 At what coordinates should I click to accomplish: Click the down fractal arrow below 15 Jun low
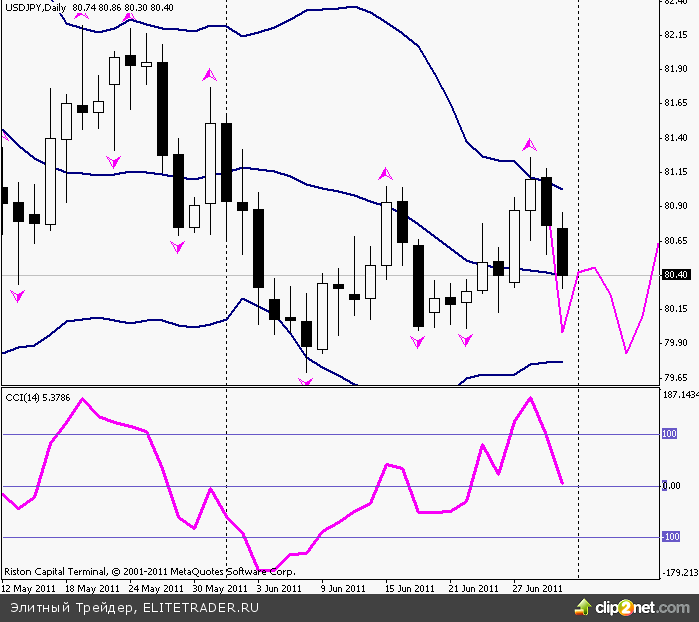(418, 342)
